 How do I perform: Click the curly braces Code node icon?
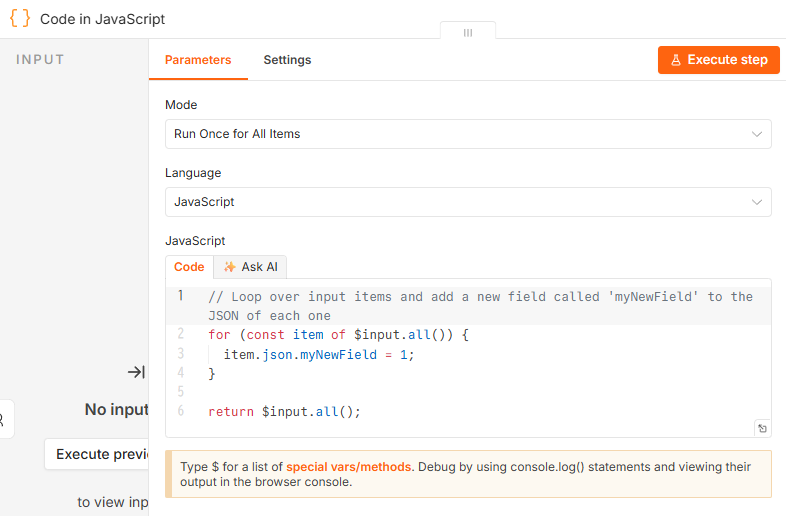click(x=20, y=19)
